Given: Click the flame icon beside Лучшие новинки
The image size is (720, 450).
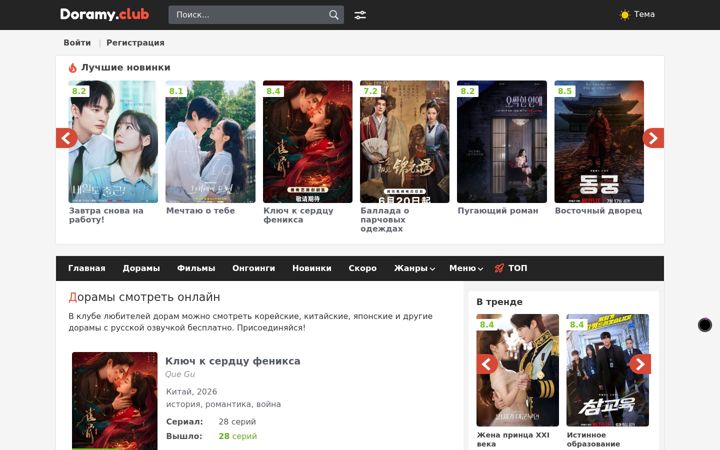Looking at the screenshot, I should pyautogui.click(x=73, y=68).
